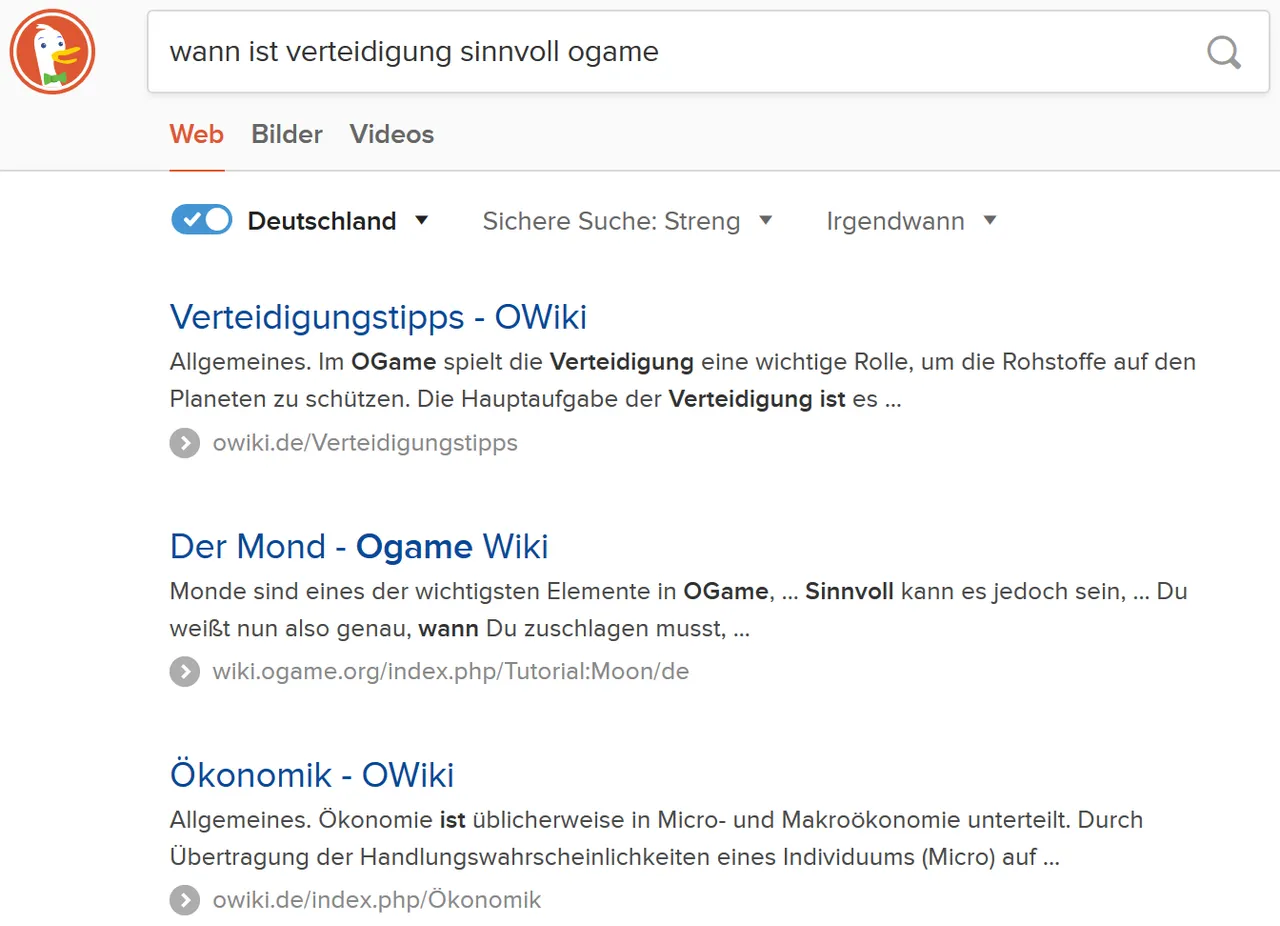Open Verteidigungstipps - OWiki result

(x=378, y=317)
